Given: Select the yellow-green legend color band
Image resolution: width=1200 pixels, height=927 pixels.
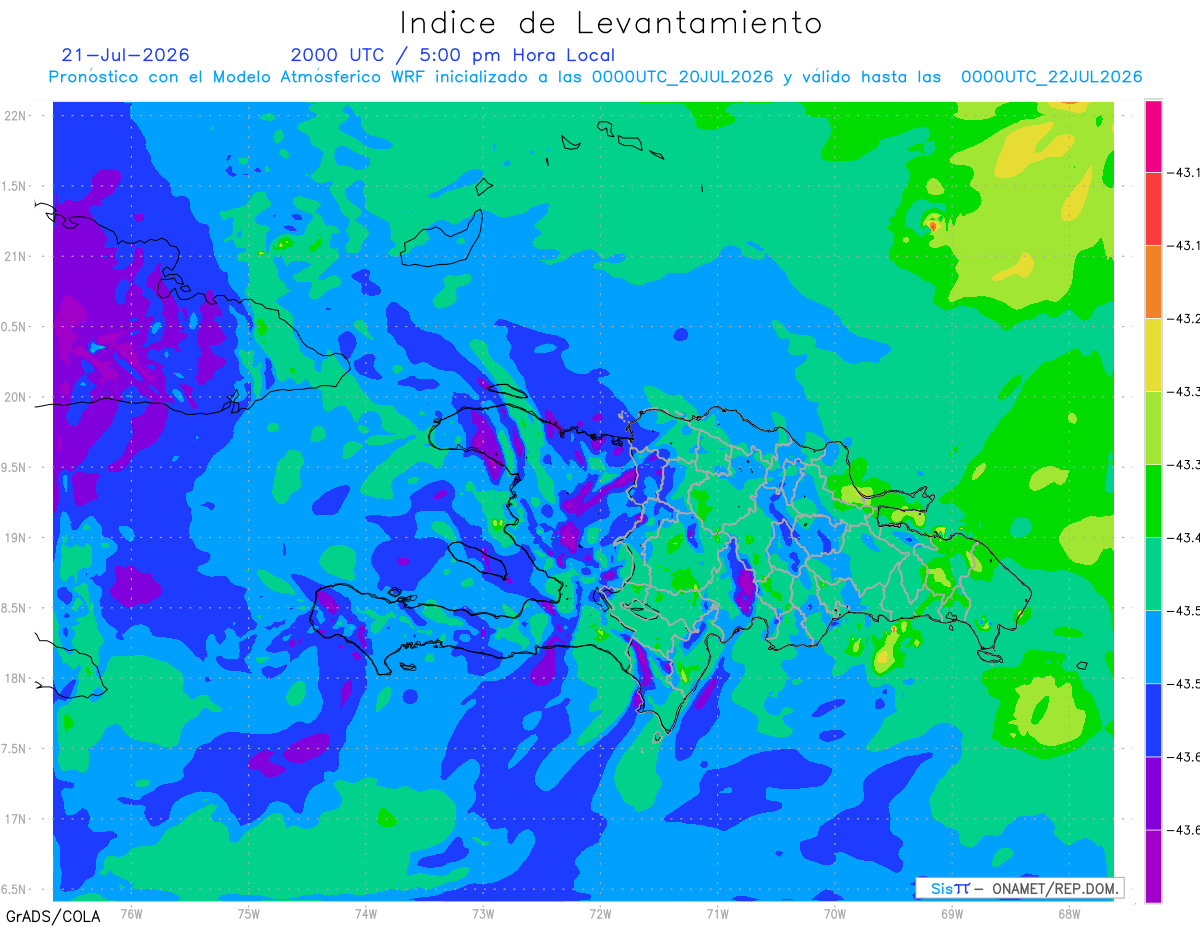Looking at the screenshot, I should (1153, 428).
